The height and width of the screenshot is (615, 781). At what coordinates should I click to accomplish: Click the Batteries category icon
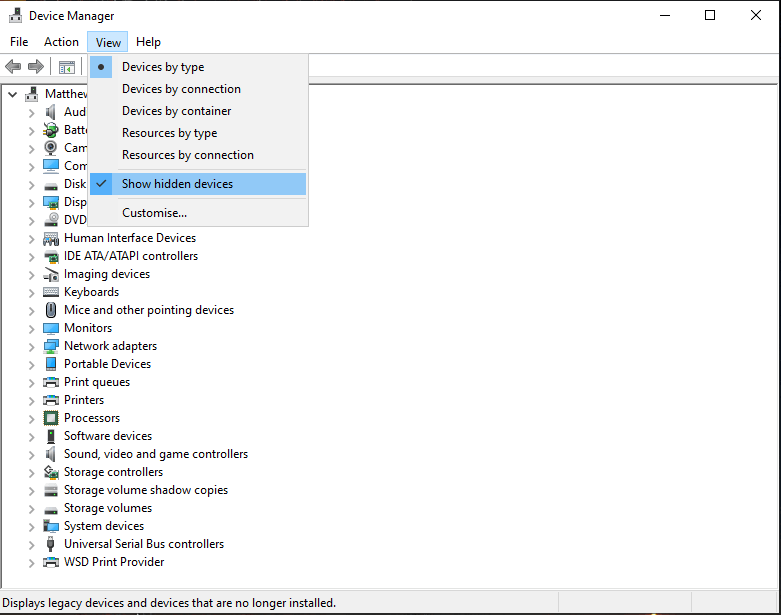(x=51, y=130)
